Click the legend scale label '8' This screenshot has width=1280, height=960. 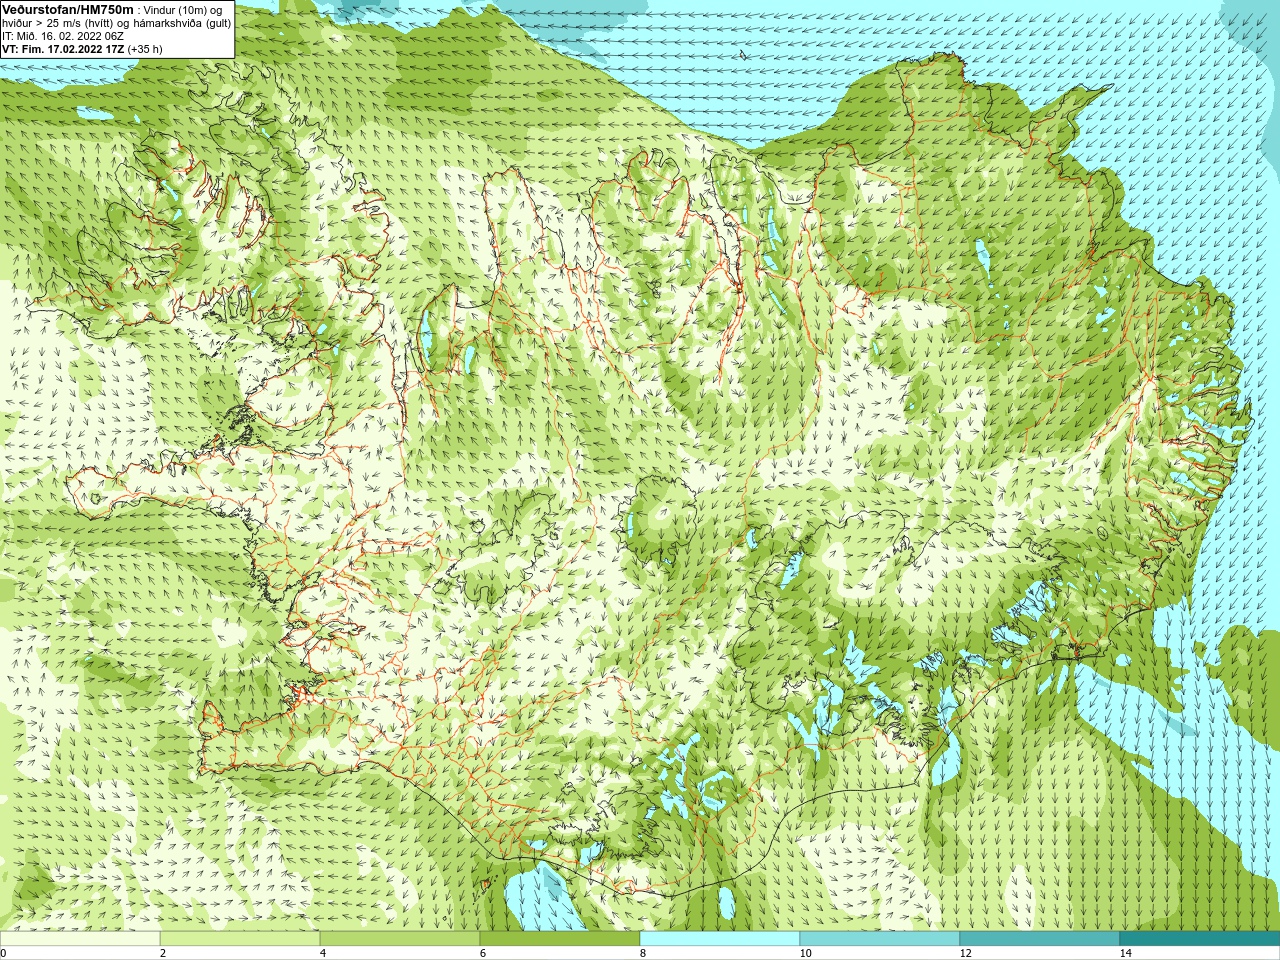tap(643, 953)
